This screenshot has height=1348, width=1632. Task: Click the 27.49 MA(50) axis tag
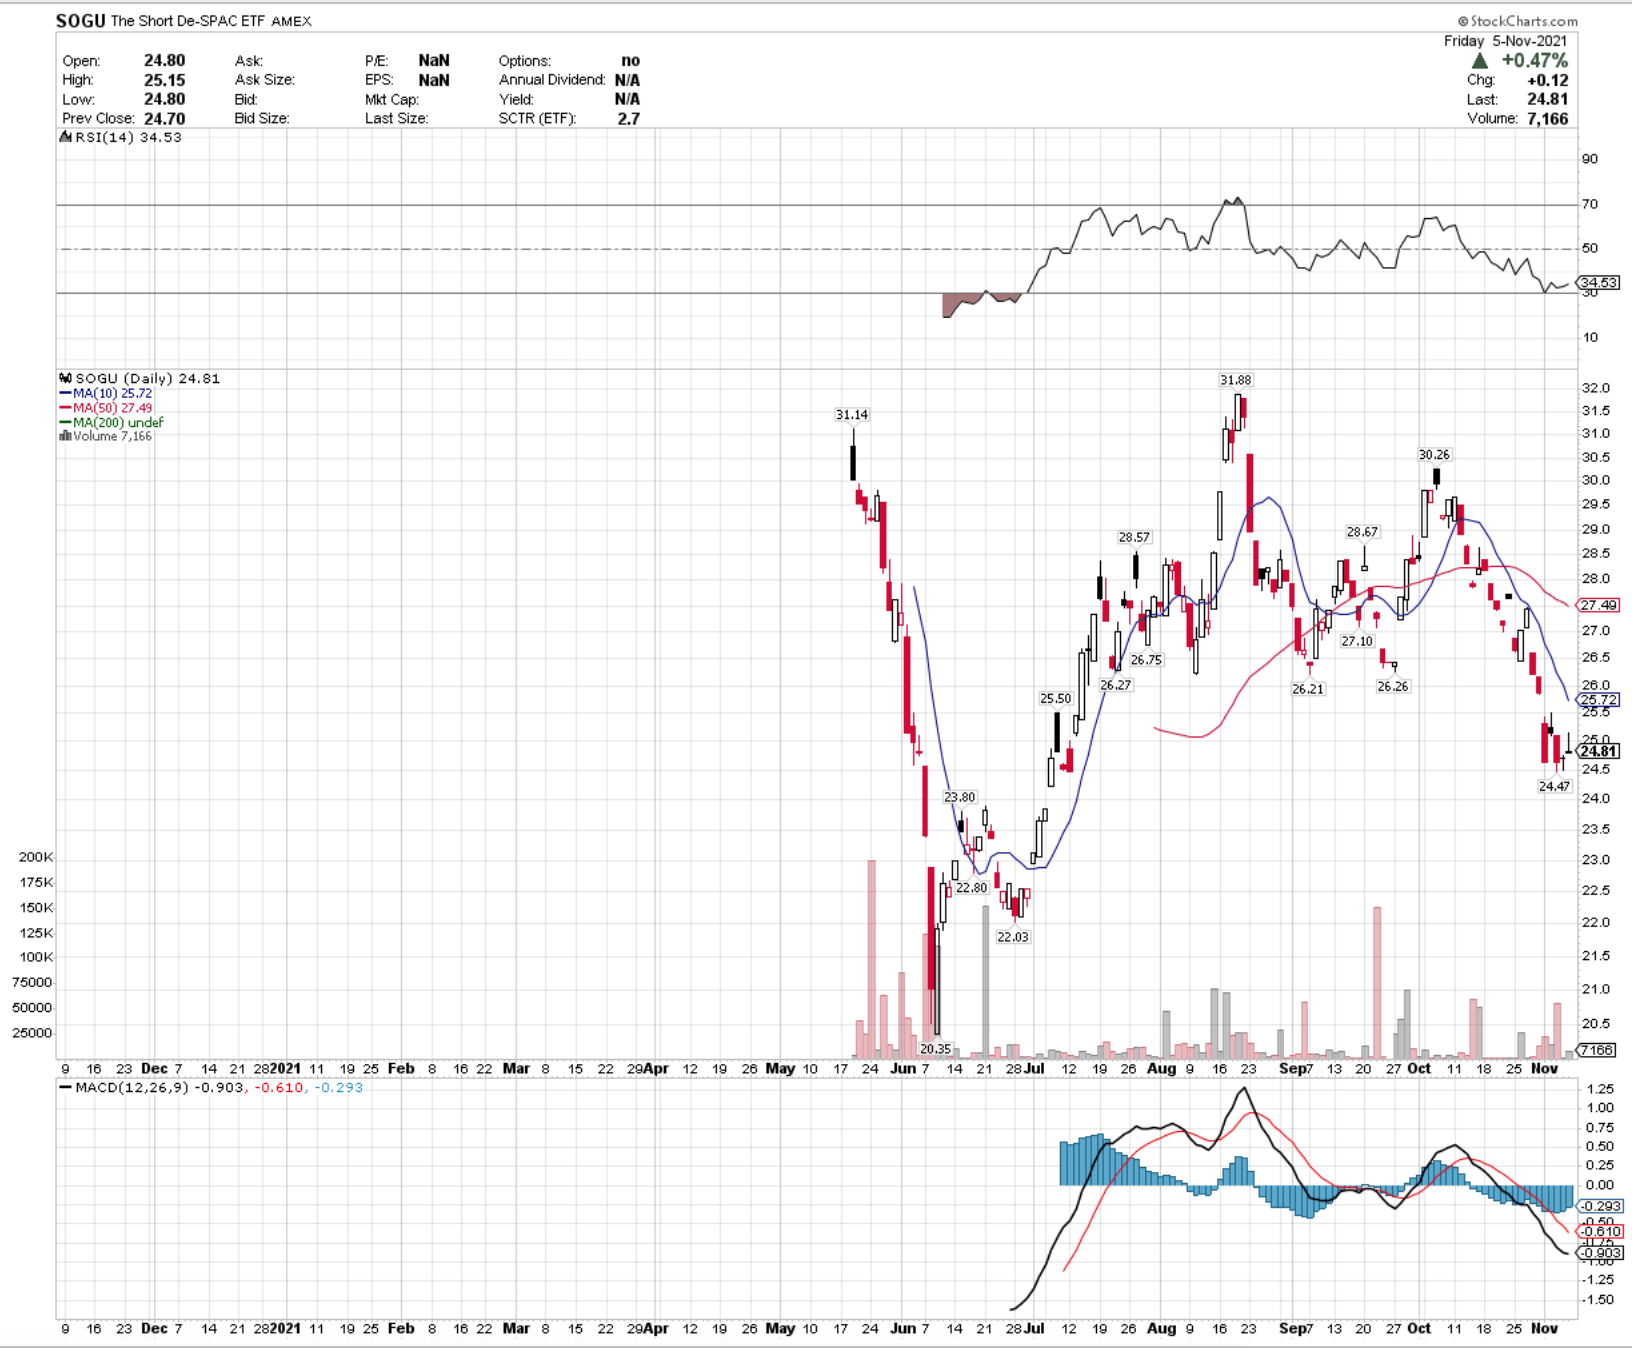click(1598, 605)
